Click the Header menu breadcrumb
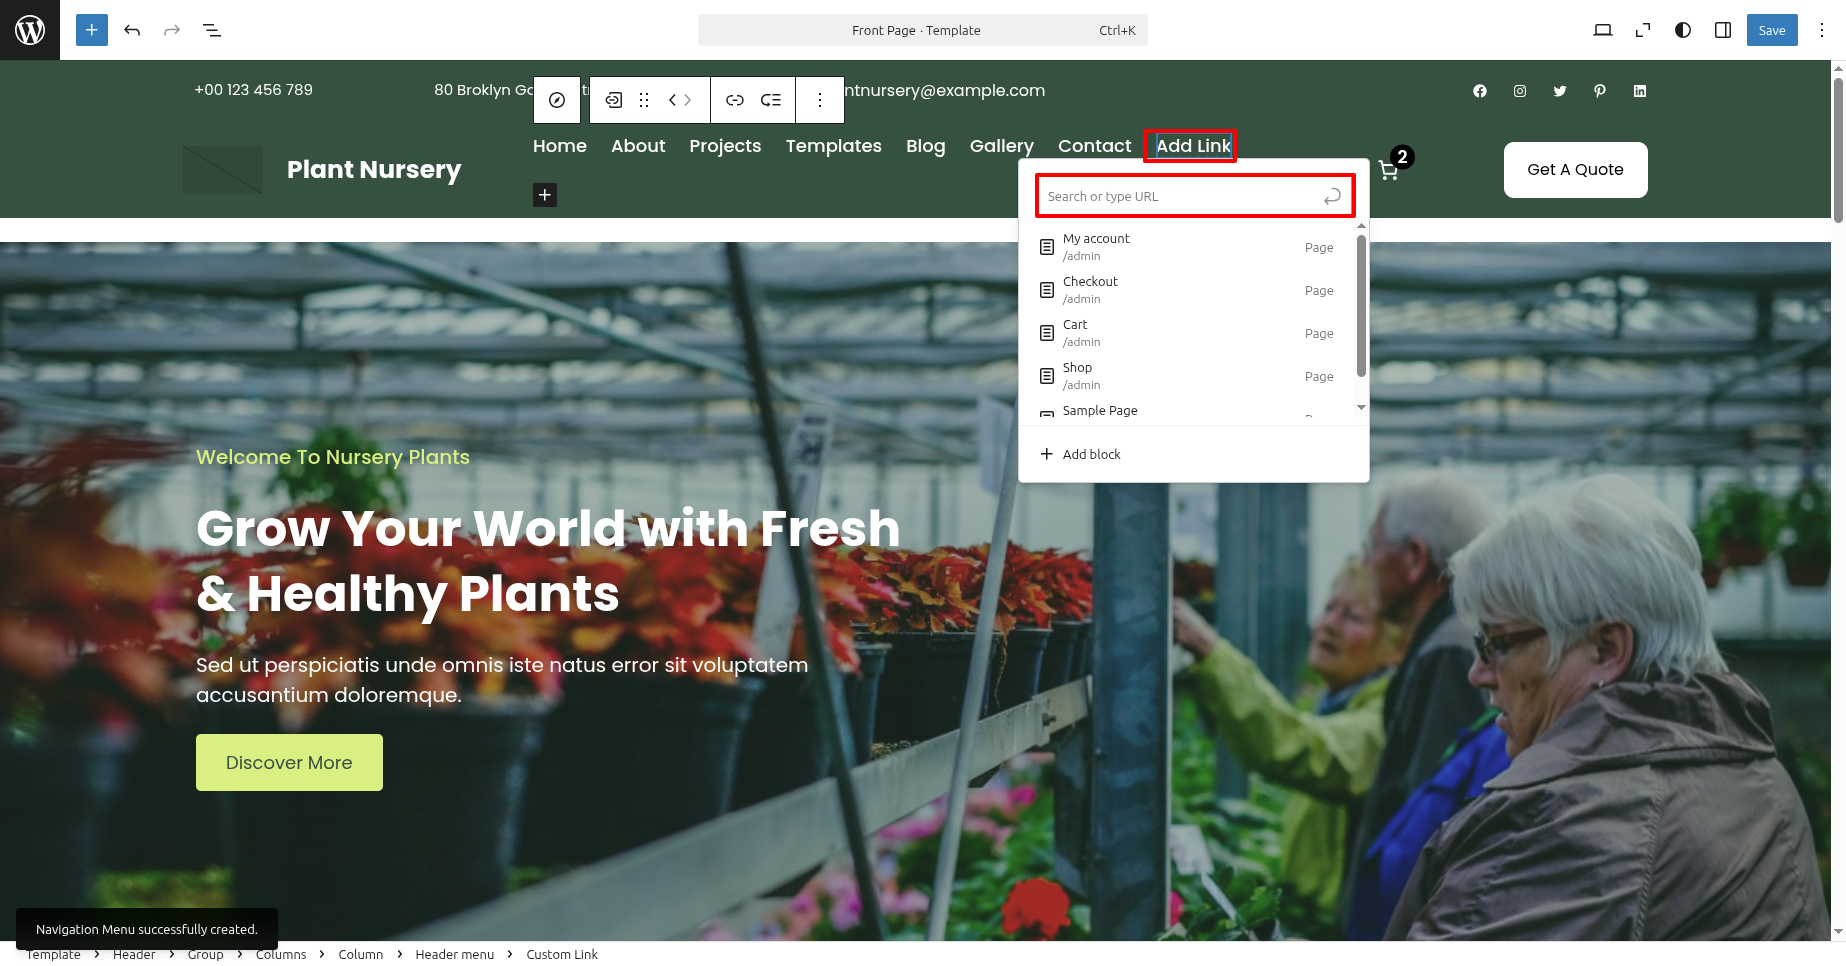The width and height of the screenshot is (1846, 966). 454,954
